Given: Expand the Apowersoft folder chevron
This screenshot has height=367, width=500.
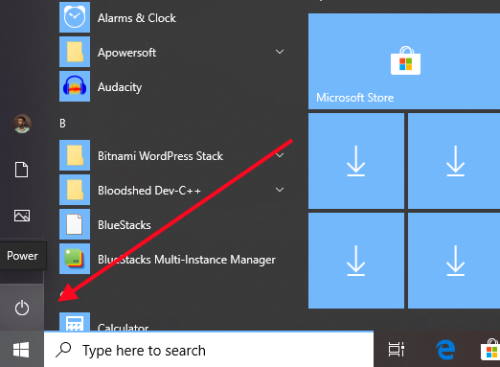Looking at the screenshot, I should 280,52.
